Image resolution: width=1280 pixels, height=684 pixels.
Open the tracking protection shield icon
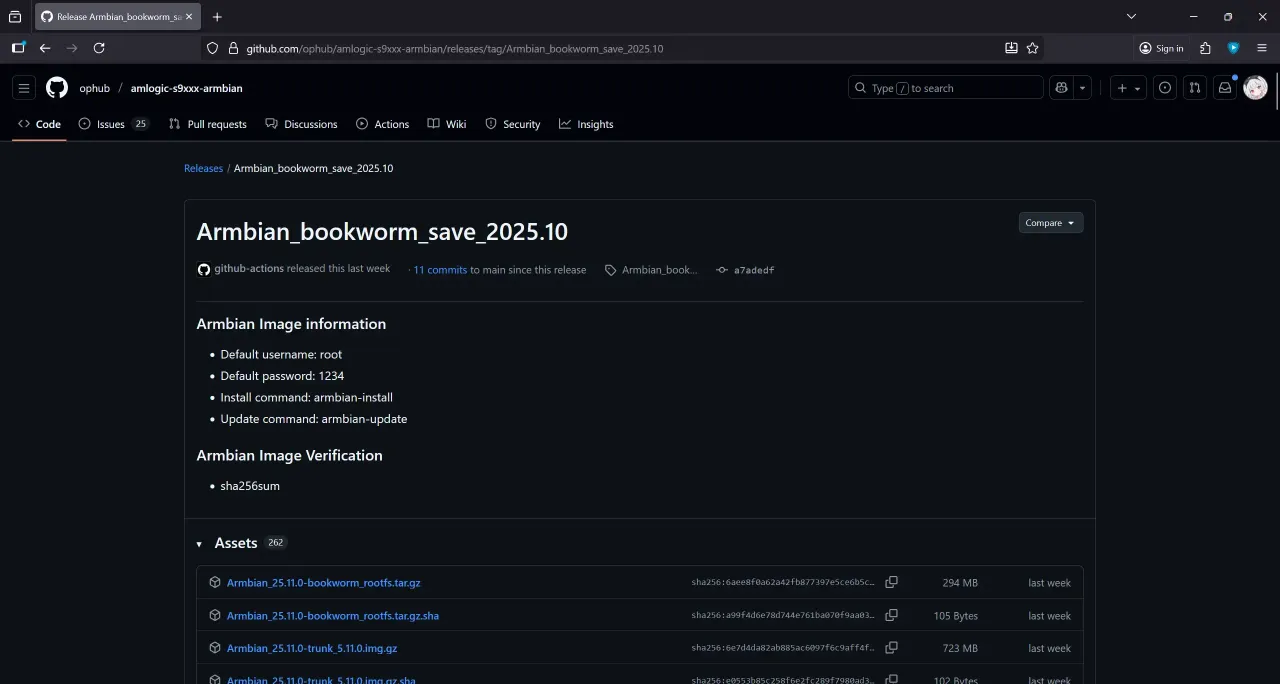(212, 48)
